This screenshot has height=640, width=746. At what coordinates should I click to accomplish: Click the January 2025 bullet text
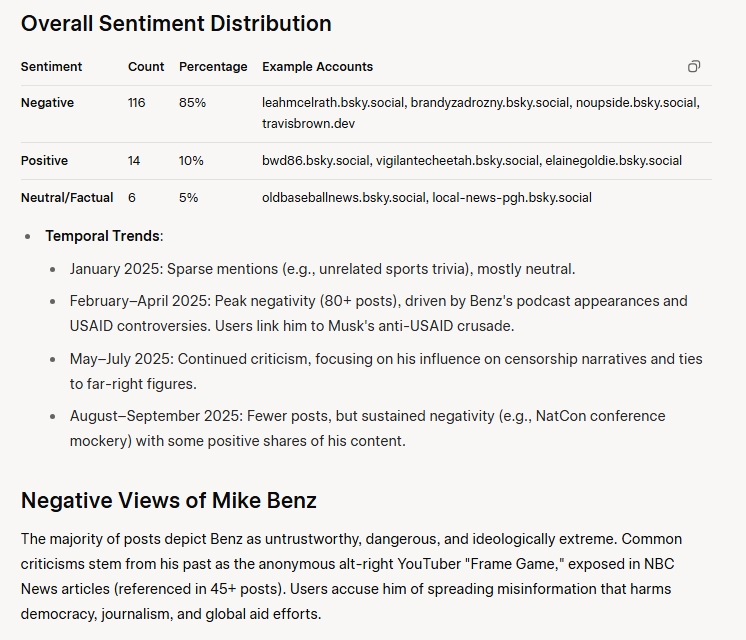pos(322,269)
